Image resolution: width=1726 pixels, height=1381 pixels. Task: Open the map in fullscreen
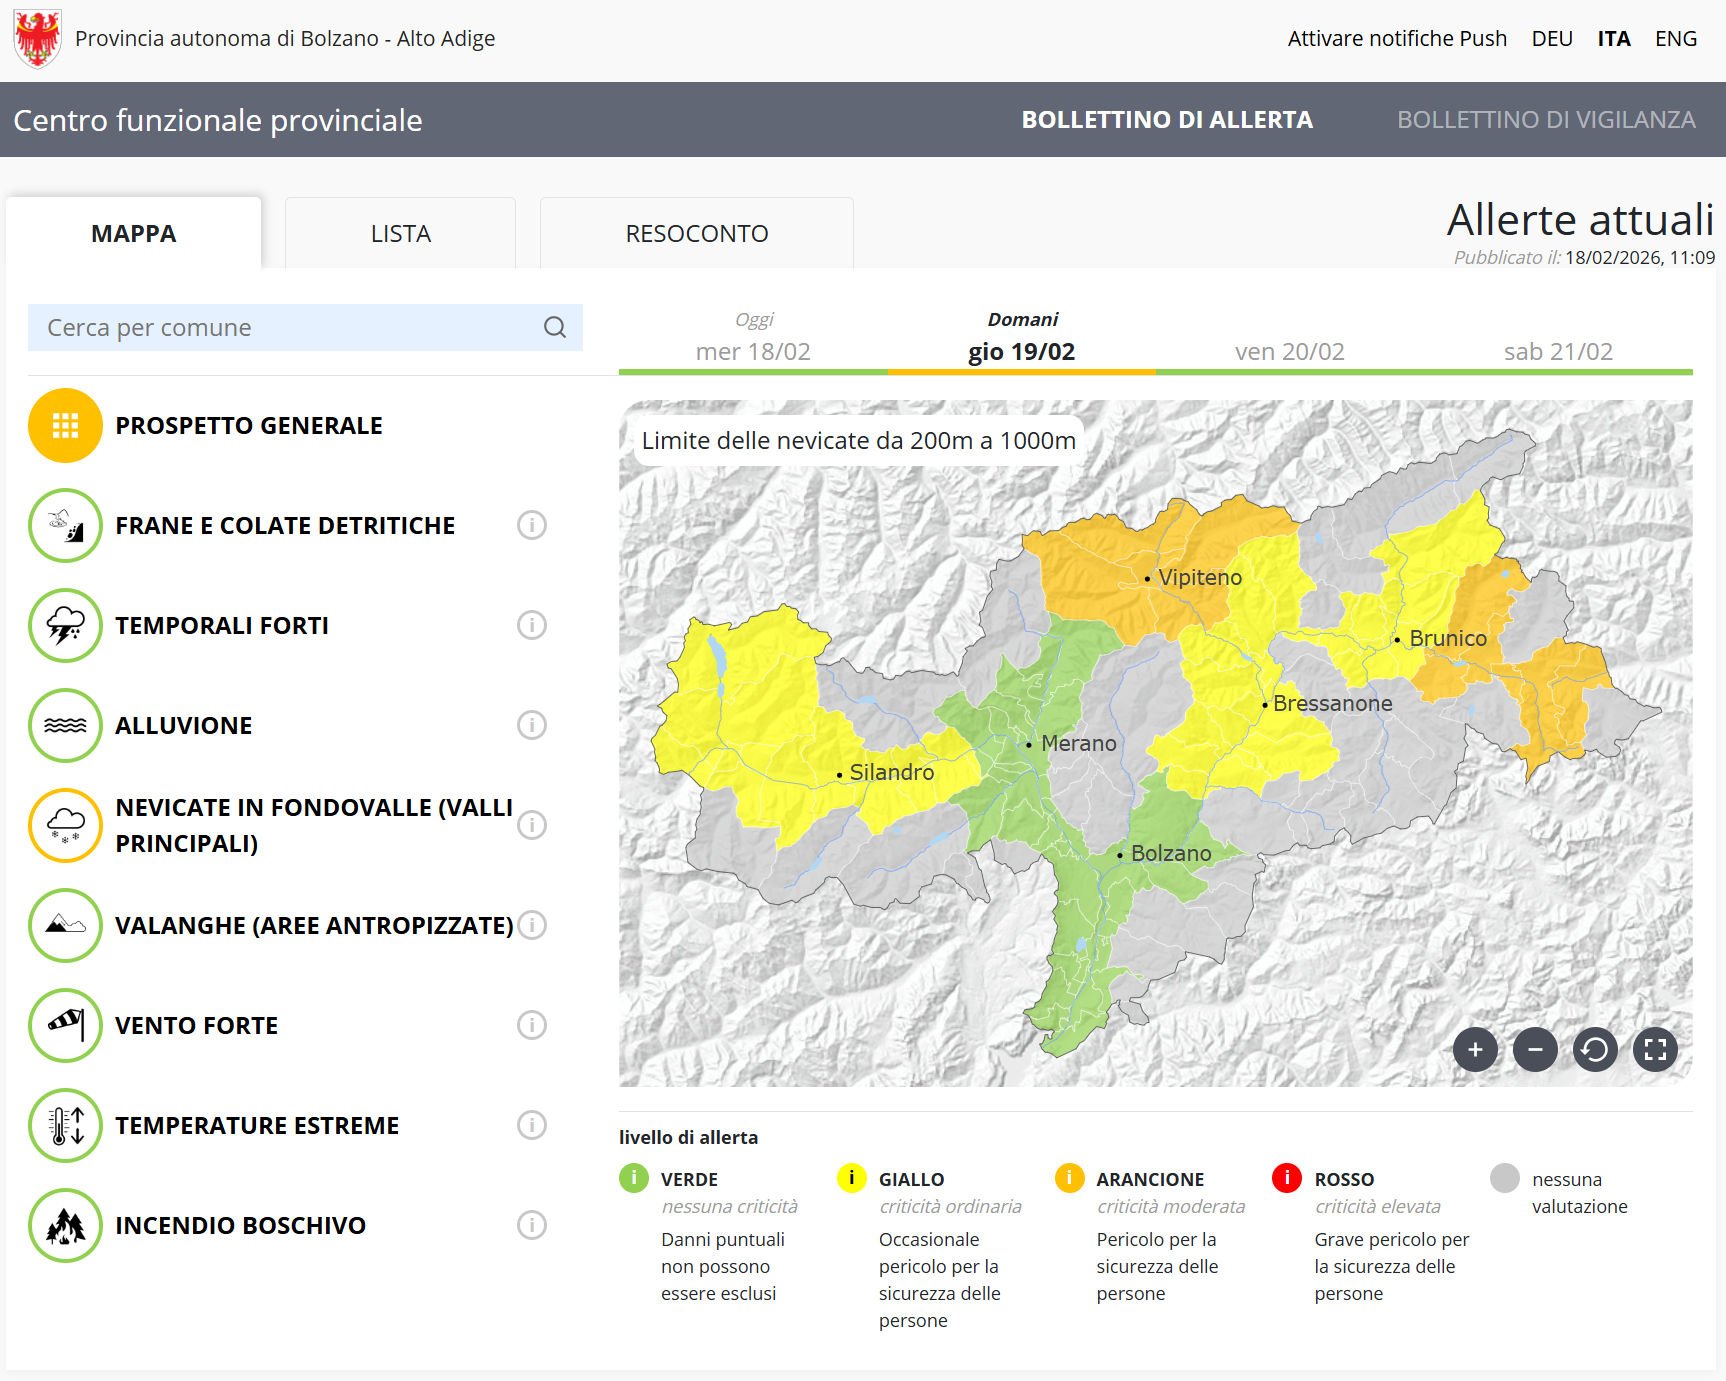click(1655, 1050)
